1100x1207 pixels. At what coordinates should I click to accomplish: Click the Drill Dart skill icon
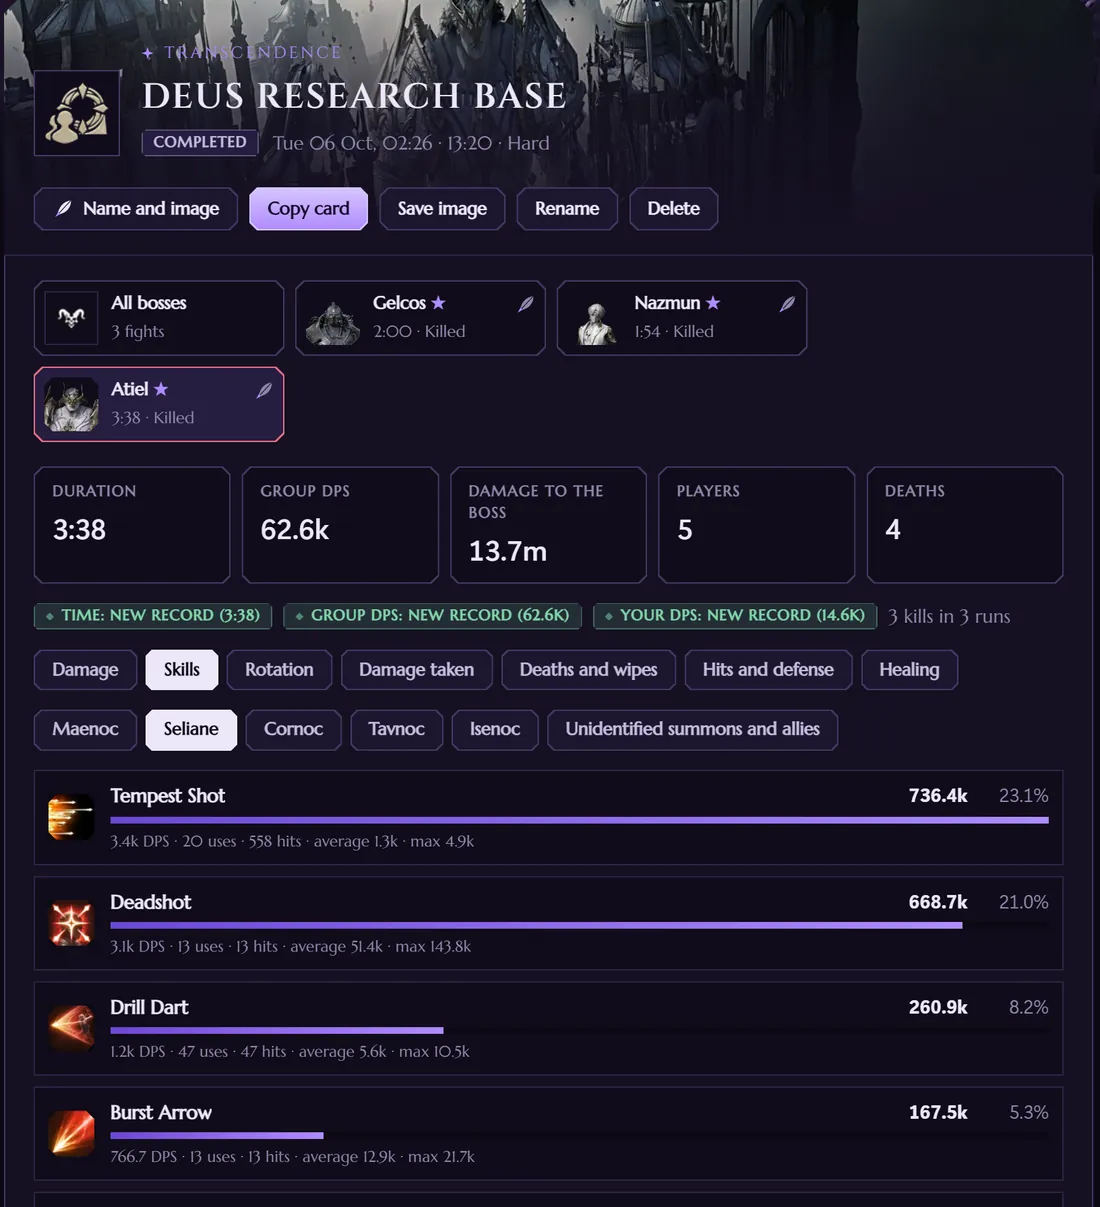click(x=72, y=1028)
